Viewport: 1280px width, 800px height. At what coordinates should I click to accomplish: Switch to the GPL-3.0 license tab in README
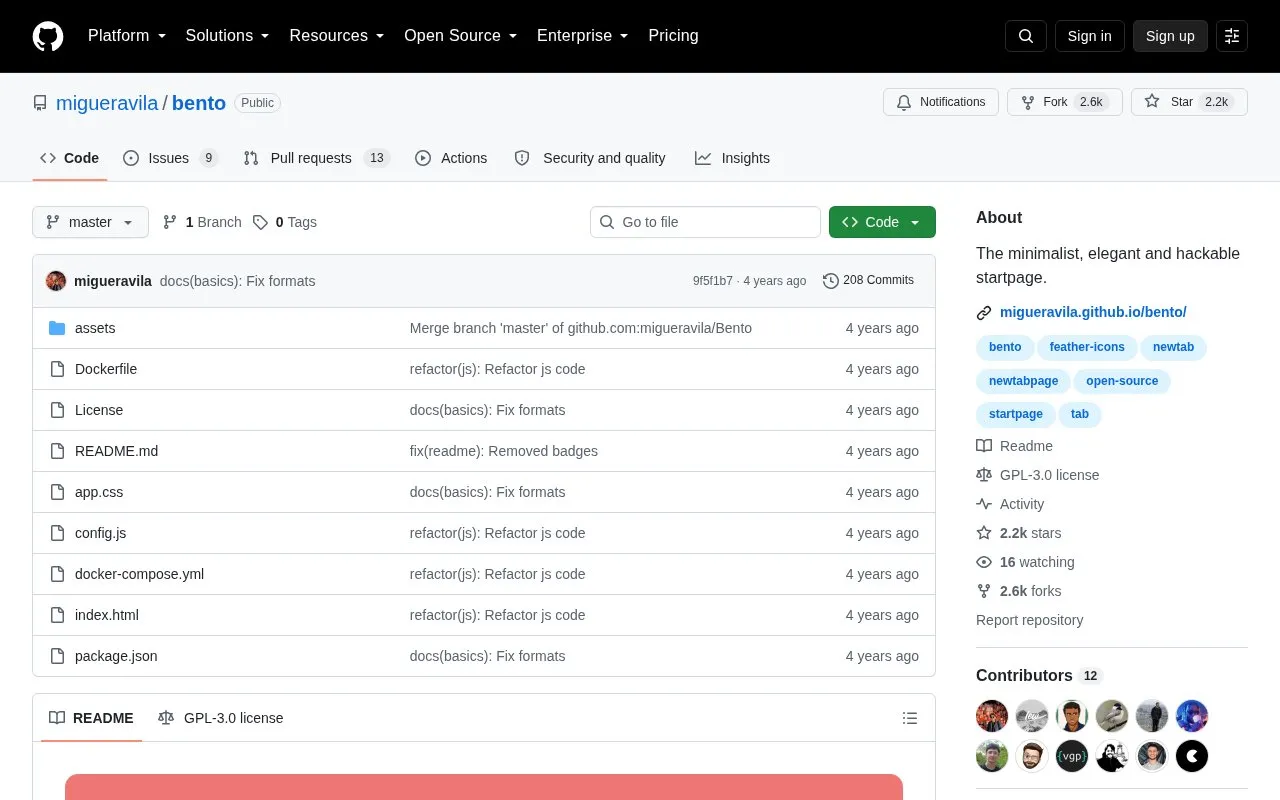tap(221, 718)
